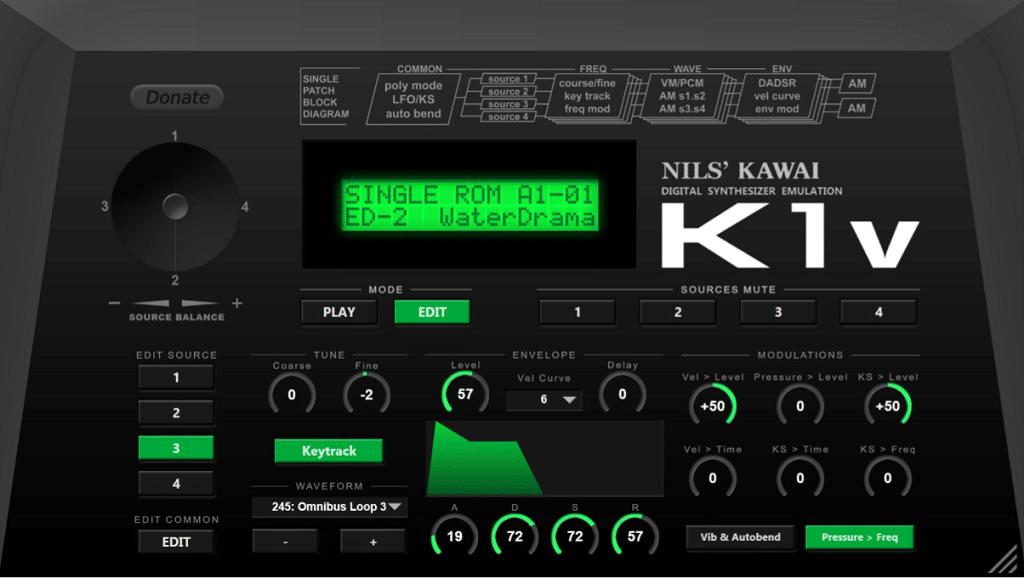Click the envelope Level knob
The width and height of the screenshot is (1024, 579).
(x=465, y=394)
